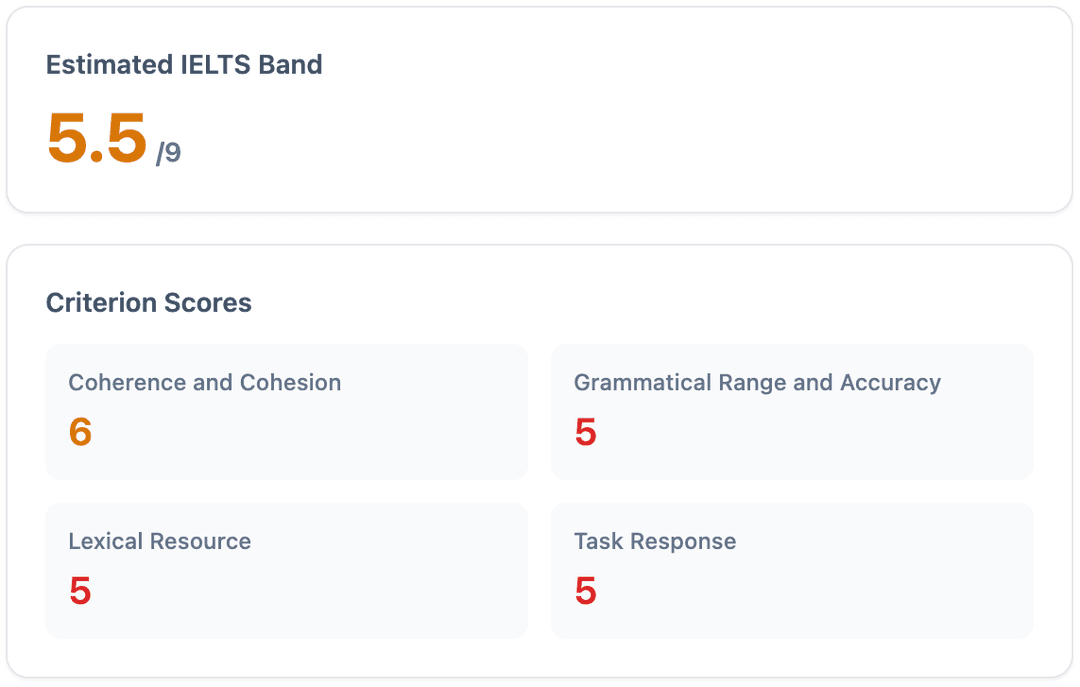Select the Lexical Resource score 5
Viewport: 1080px width, 687px height.
(81, 591)
